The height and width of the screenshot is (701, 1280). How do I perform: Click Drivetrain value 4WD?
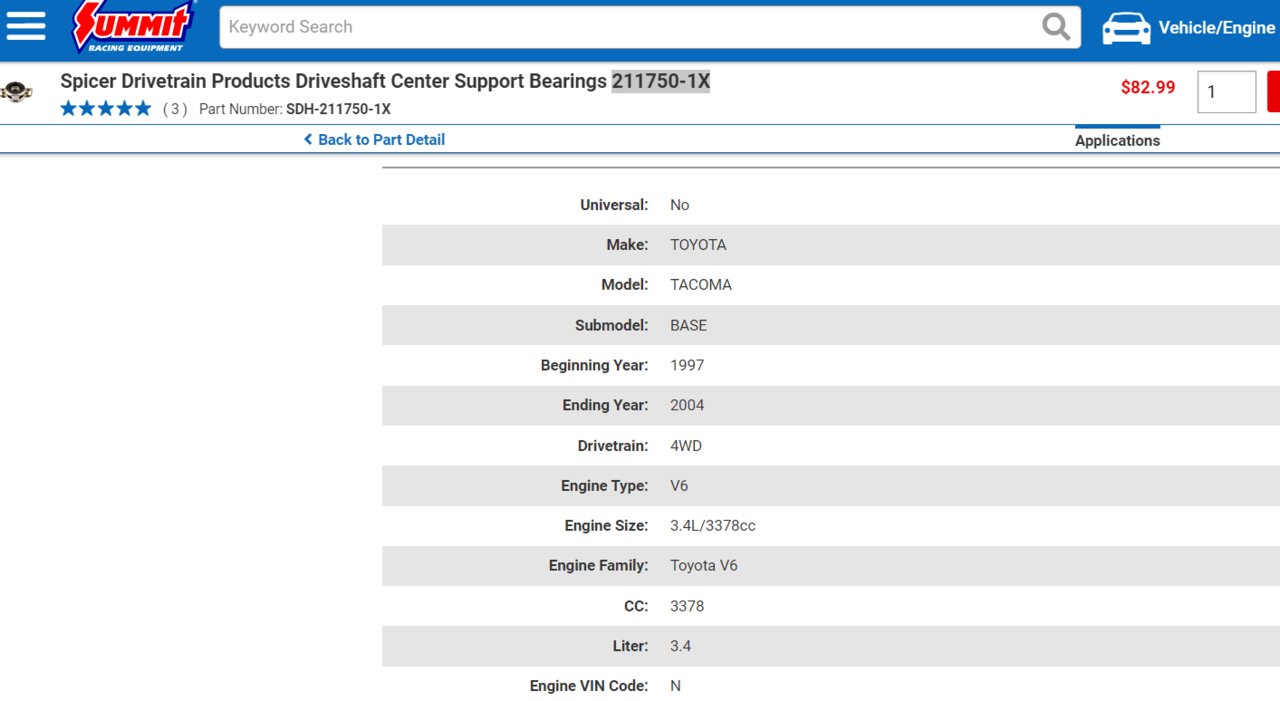686,446
